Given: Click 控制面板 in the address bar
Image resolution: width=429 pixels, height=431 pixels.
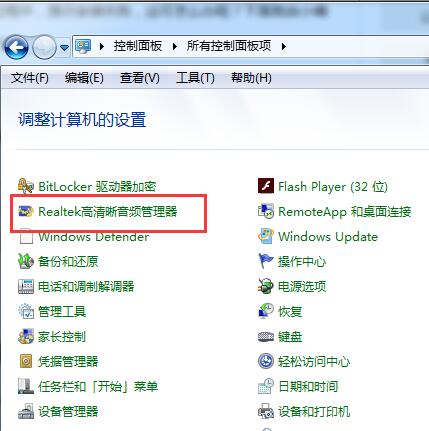Looking at the screenshot, I should point(138,46).
